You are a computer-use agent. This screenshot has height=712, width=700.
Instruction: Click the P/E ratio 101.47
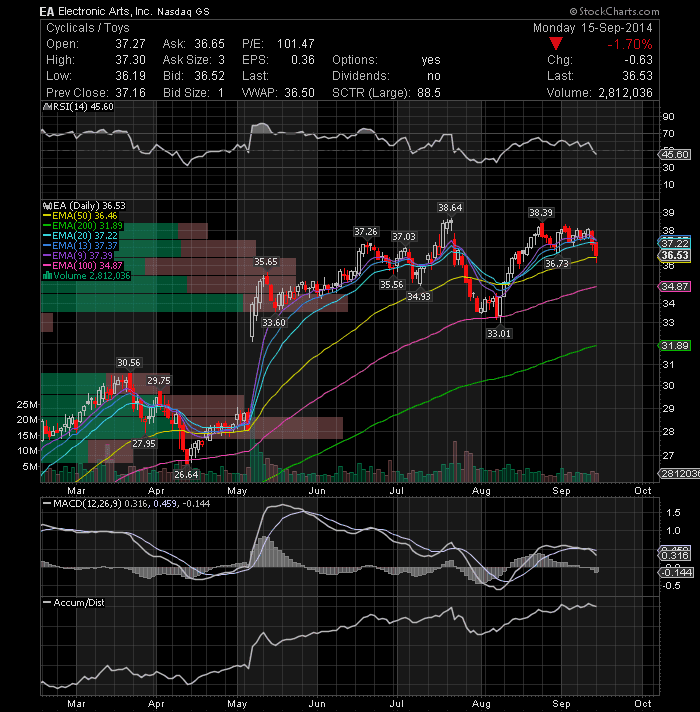pos(296,44)
